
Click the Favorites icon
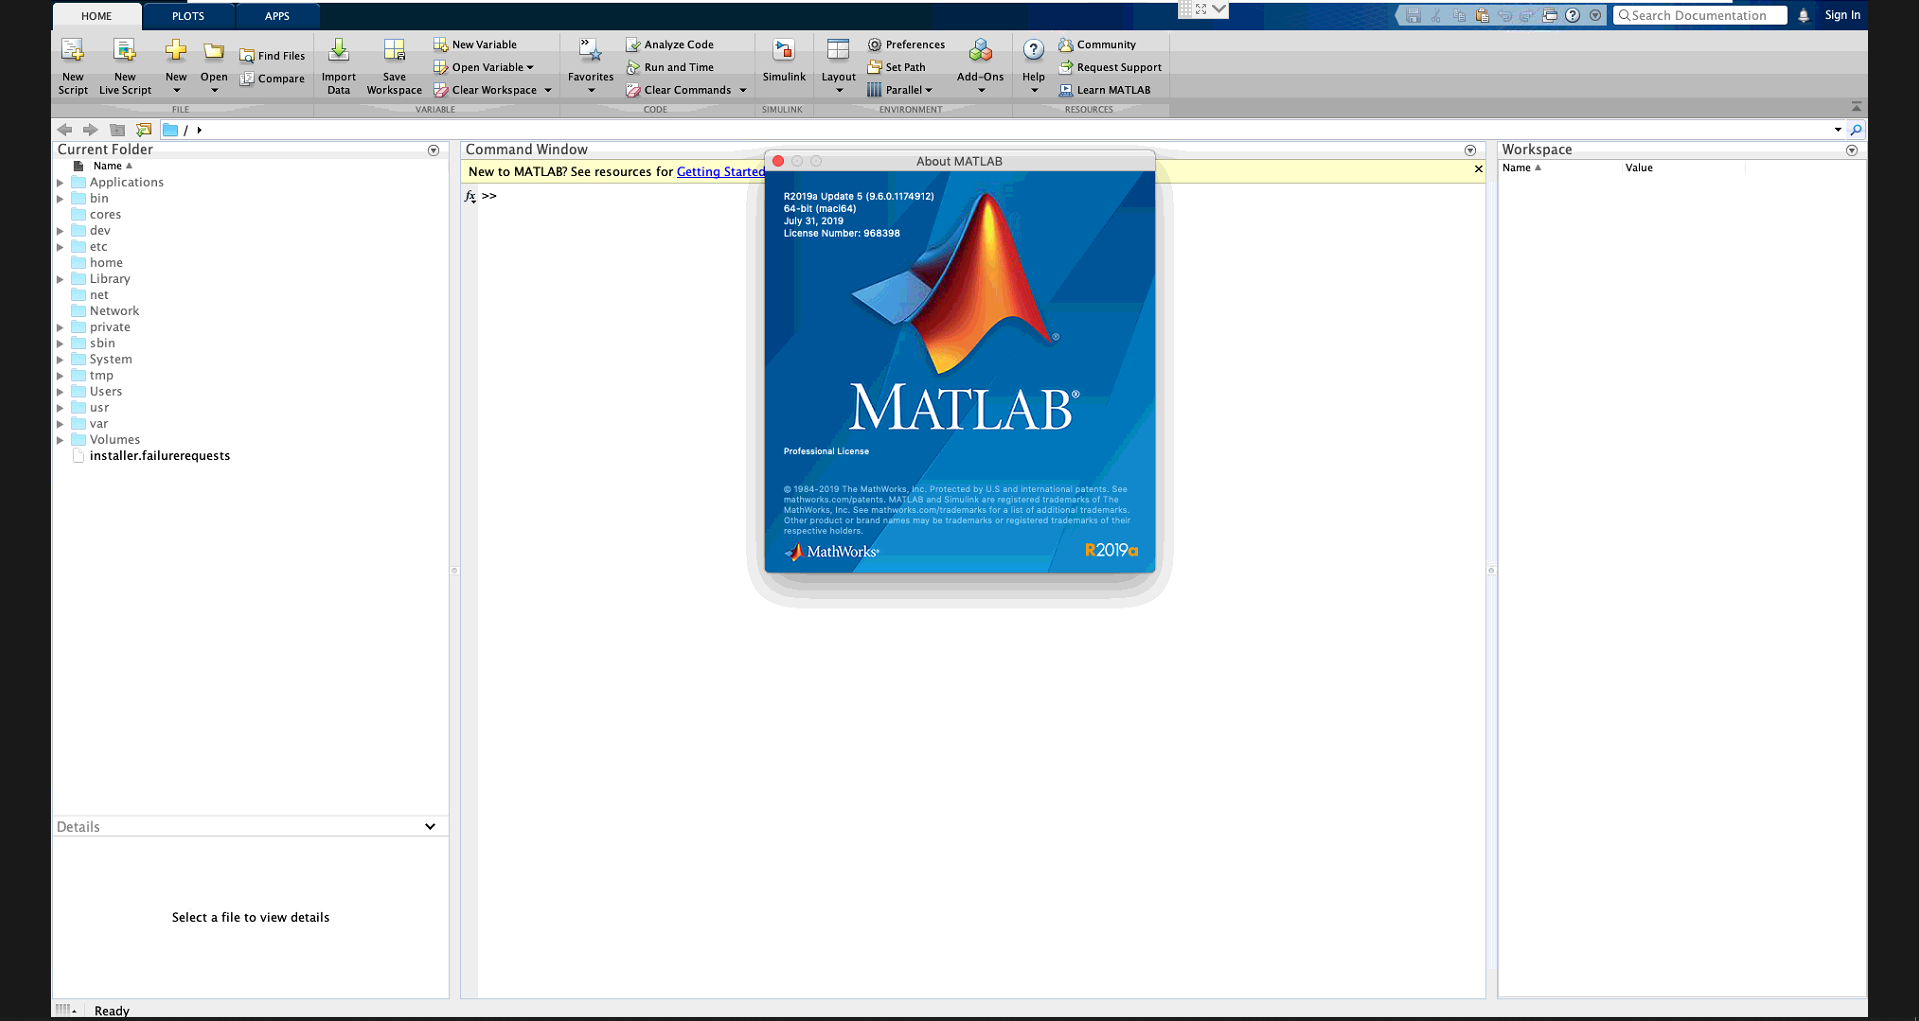click(591, 51)
